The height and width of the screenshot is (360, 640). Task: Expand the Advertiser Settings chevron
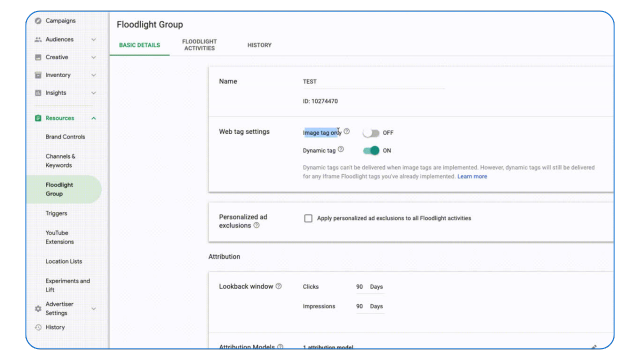coord(93,309)
